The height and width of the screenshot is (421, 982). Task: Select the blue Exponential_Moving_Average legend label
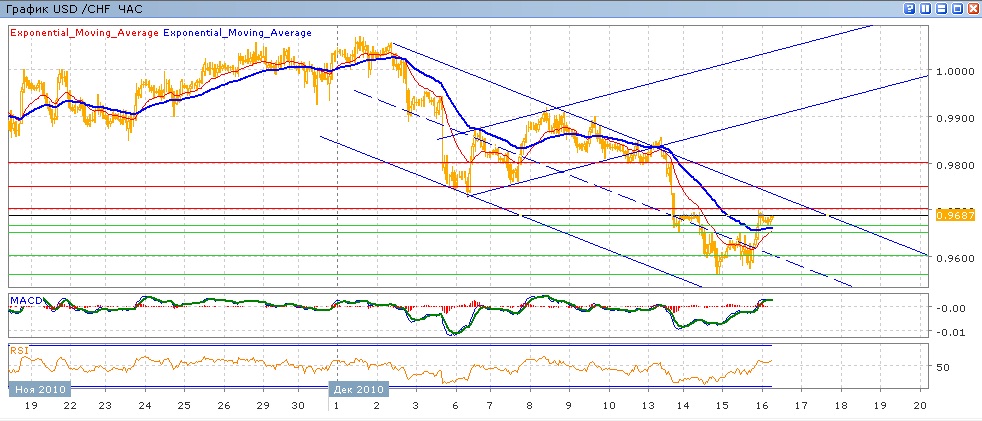(238, 33)
